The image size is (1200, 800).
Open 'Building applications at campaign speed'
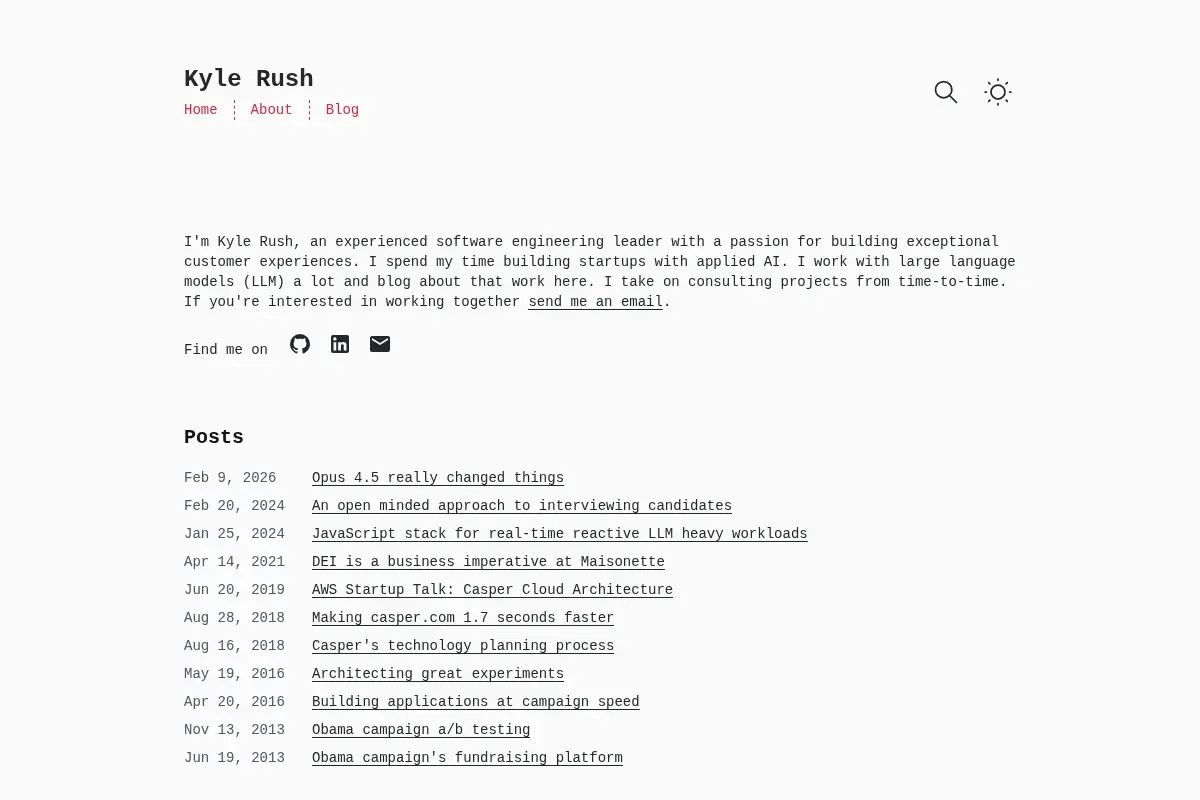476,702
